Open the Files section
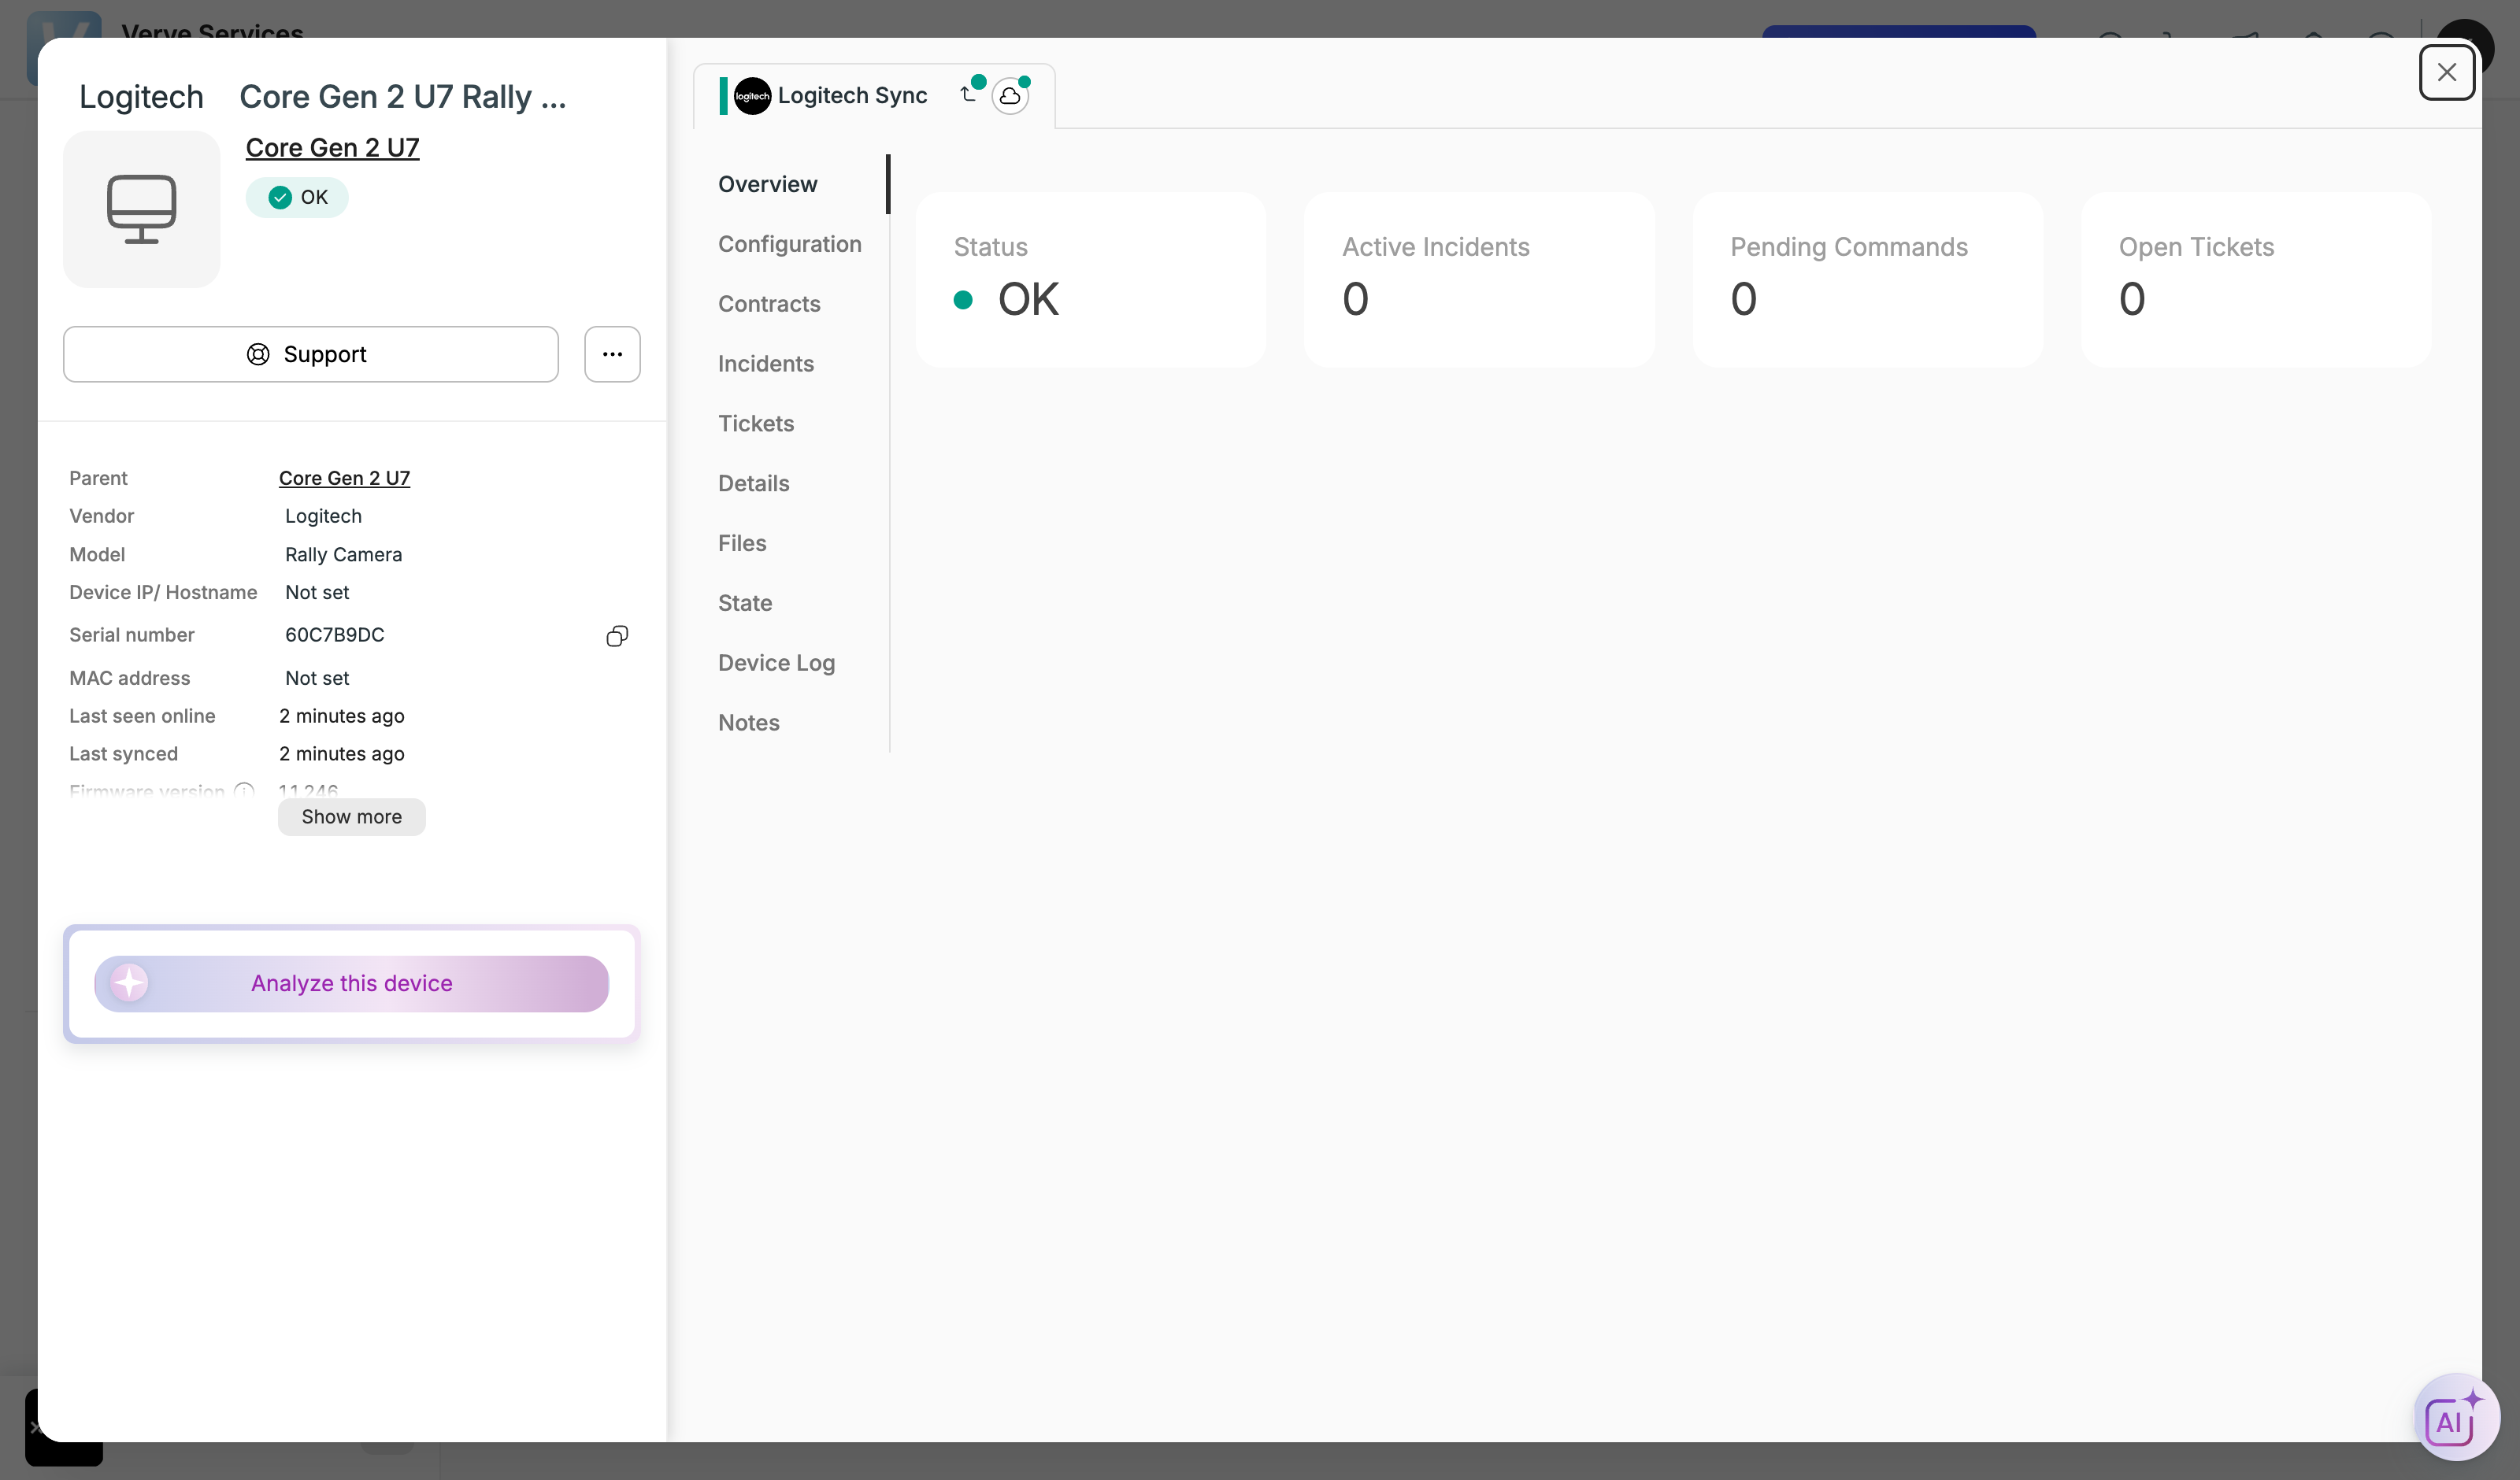Image resolution: width=2520 pixels, height=1480 pixels. point(742,543)
